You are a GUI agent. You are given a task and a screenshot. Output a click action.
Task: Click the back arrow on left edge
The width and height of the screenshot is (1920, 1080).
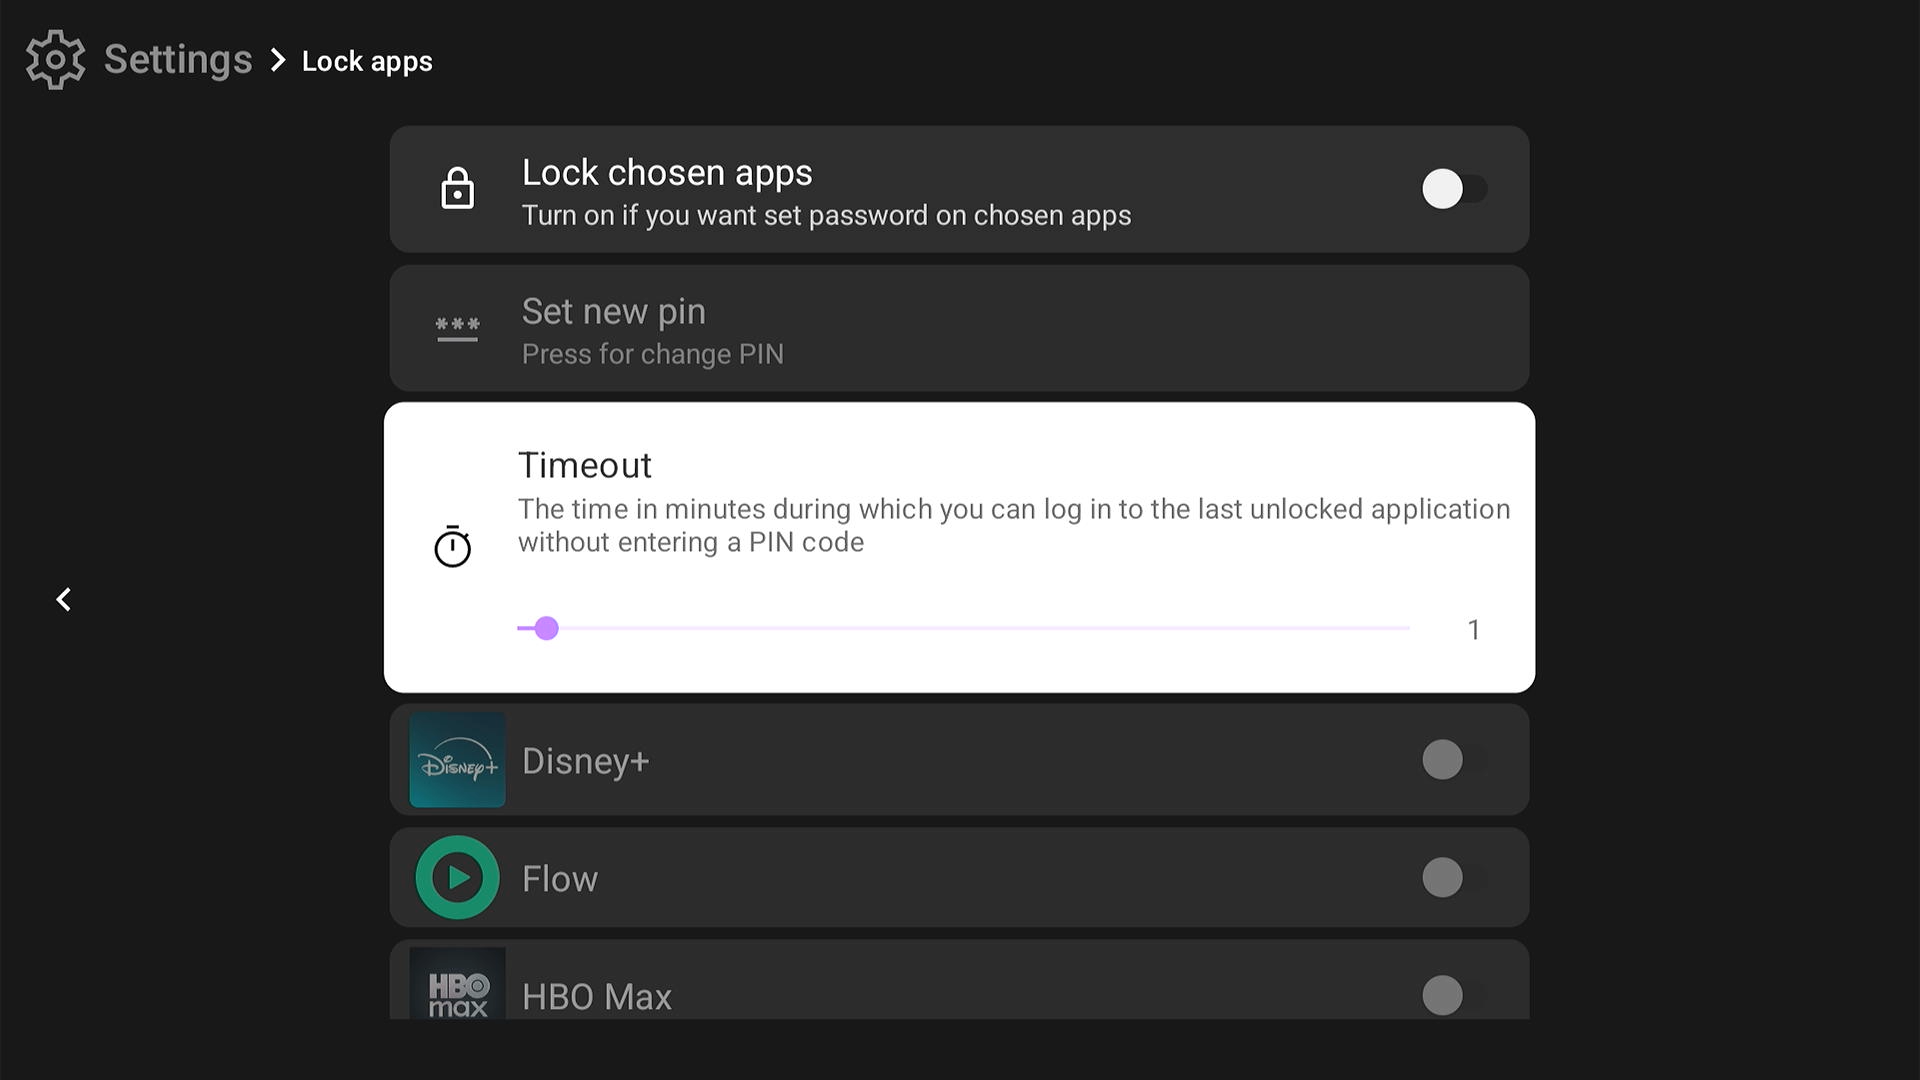click(x=64, y=599)
